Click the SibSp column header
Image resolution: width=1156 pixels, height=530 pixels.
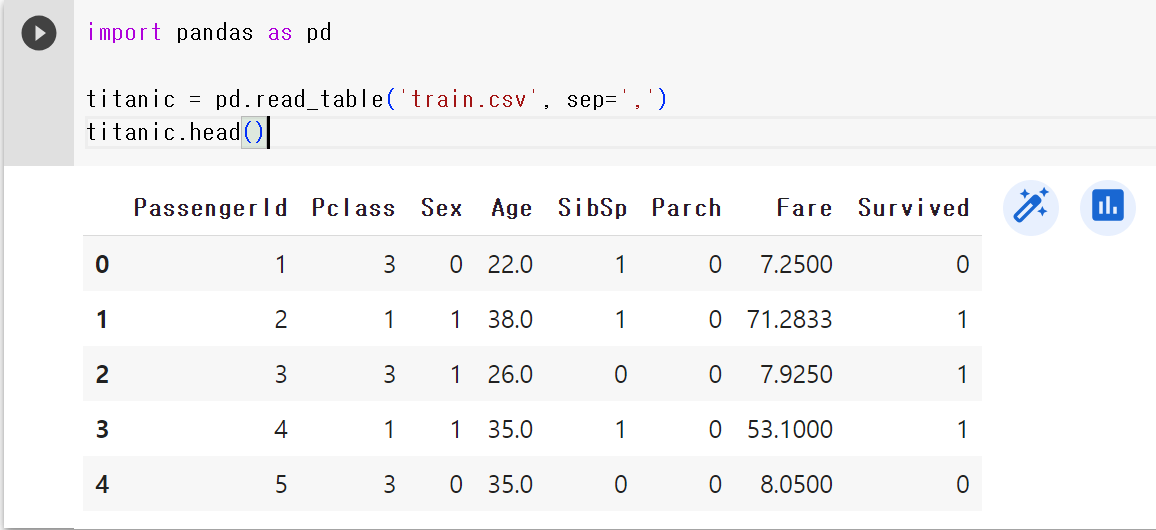[593, 208]
